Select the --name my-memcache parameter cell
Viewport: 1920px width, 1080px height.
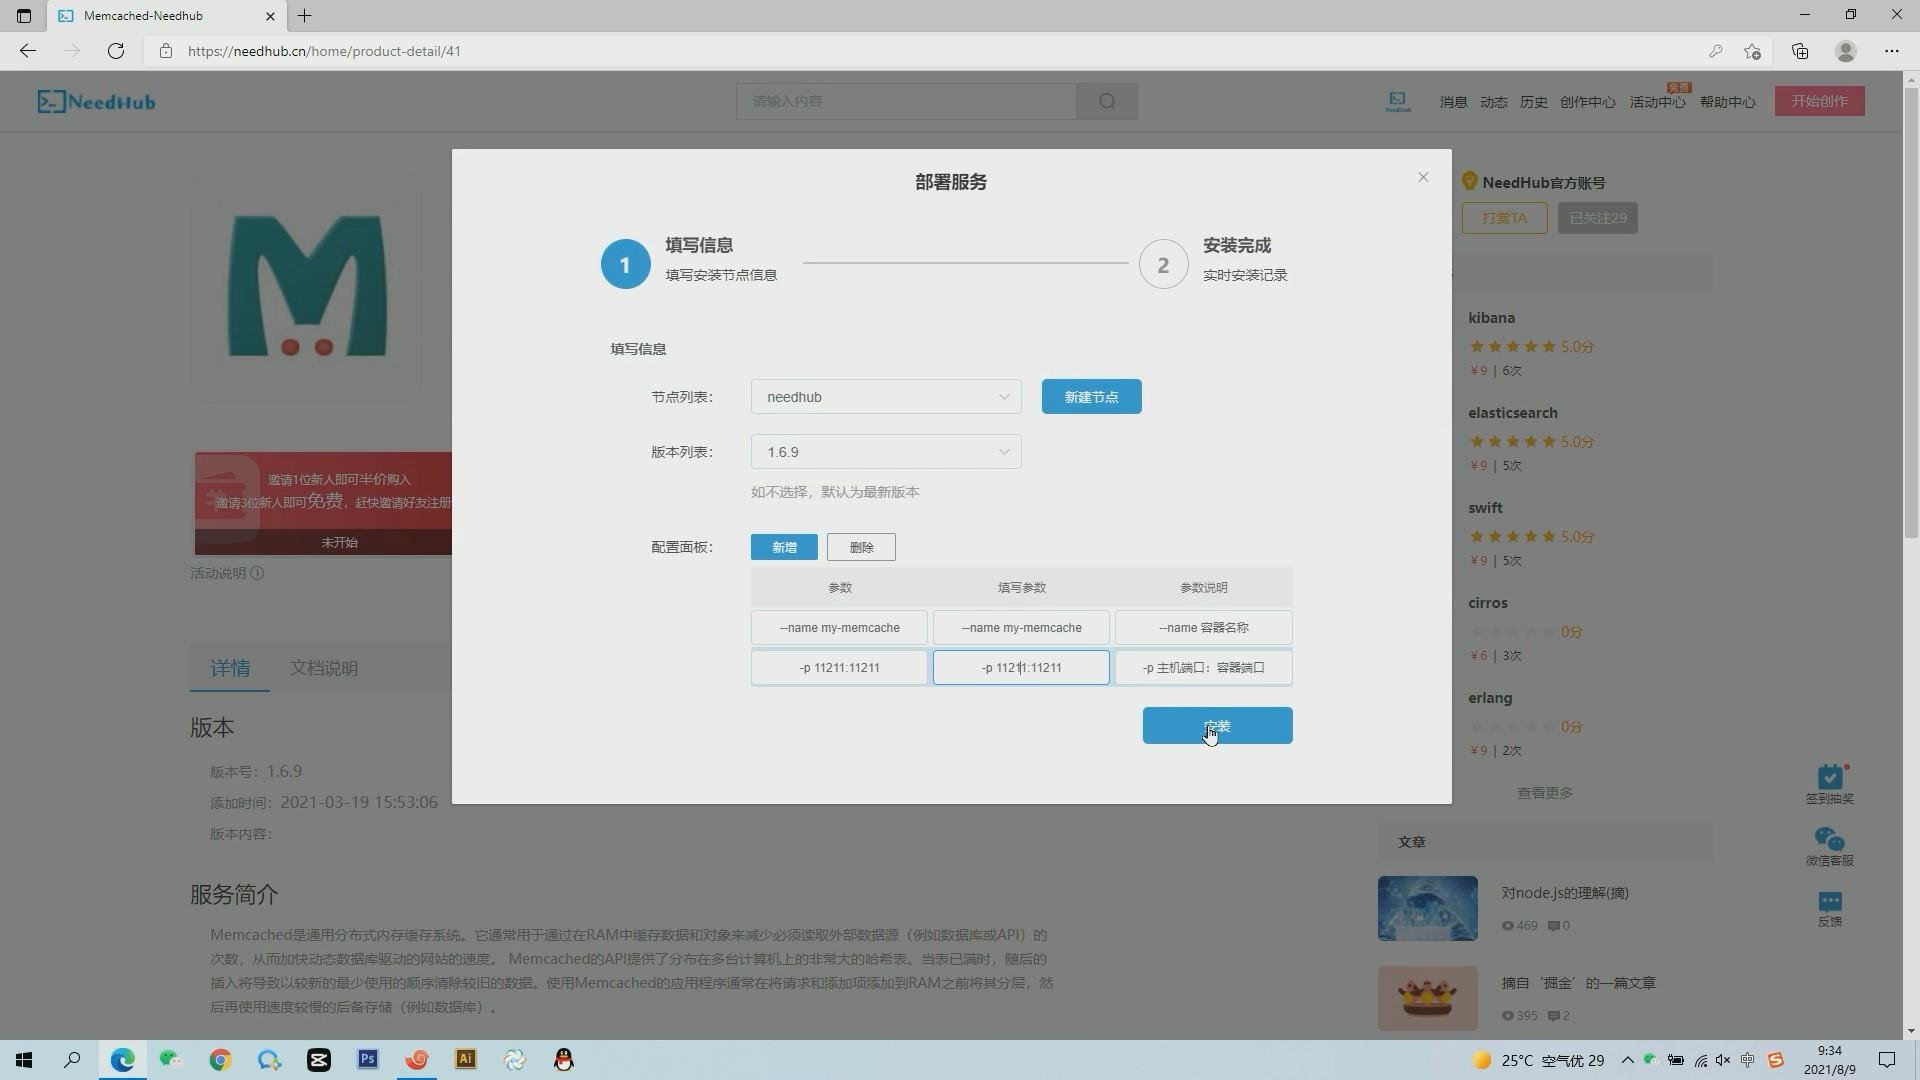839,628
